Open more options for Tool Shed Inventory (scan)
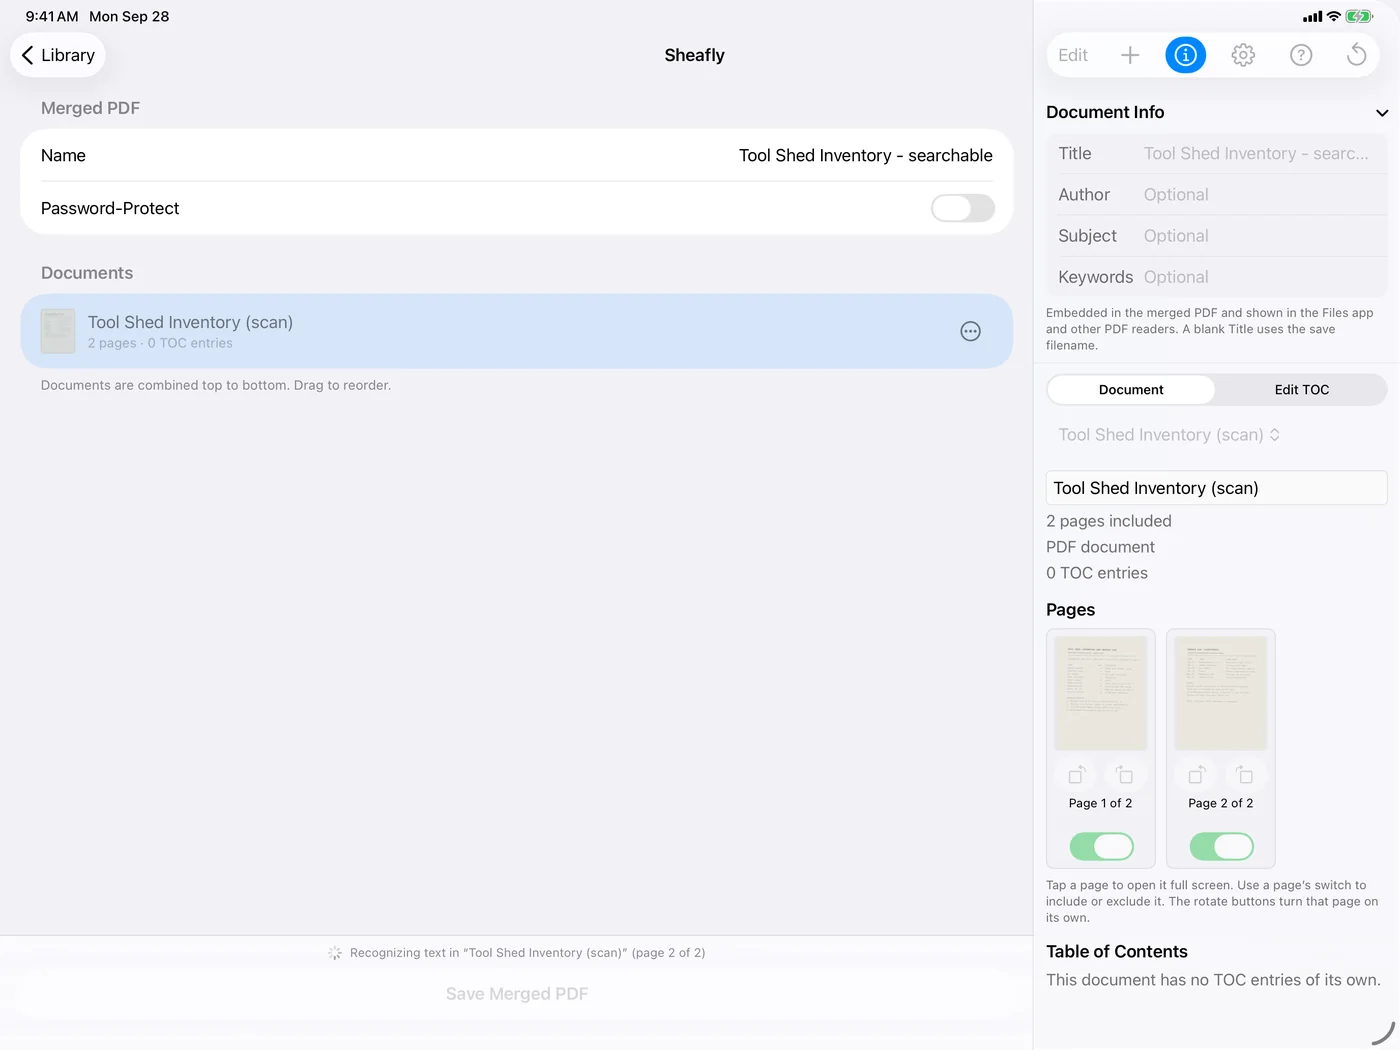This screenshot has height=1050, width=1400. tap(970, 331)
